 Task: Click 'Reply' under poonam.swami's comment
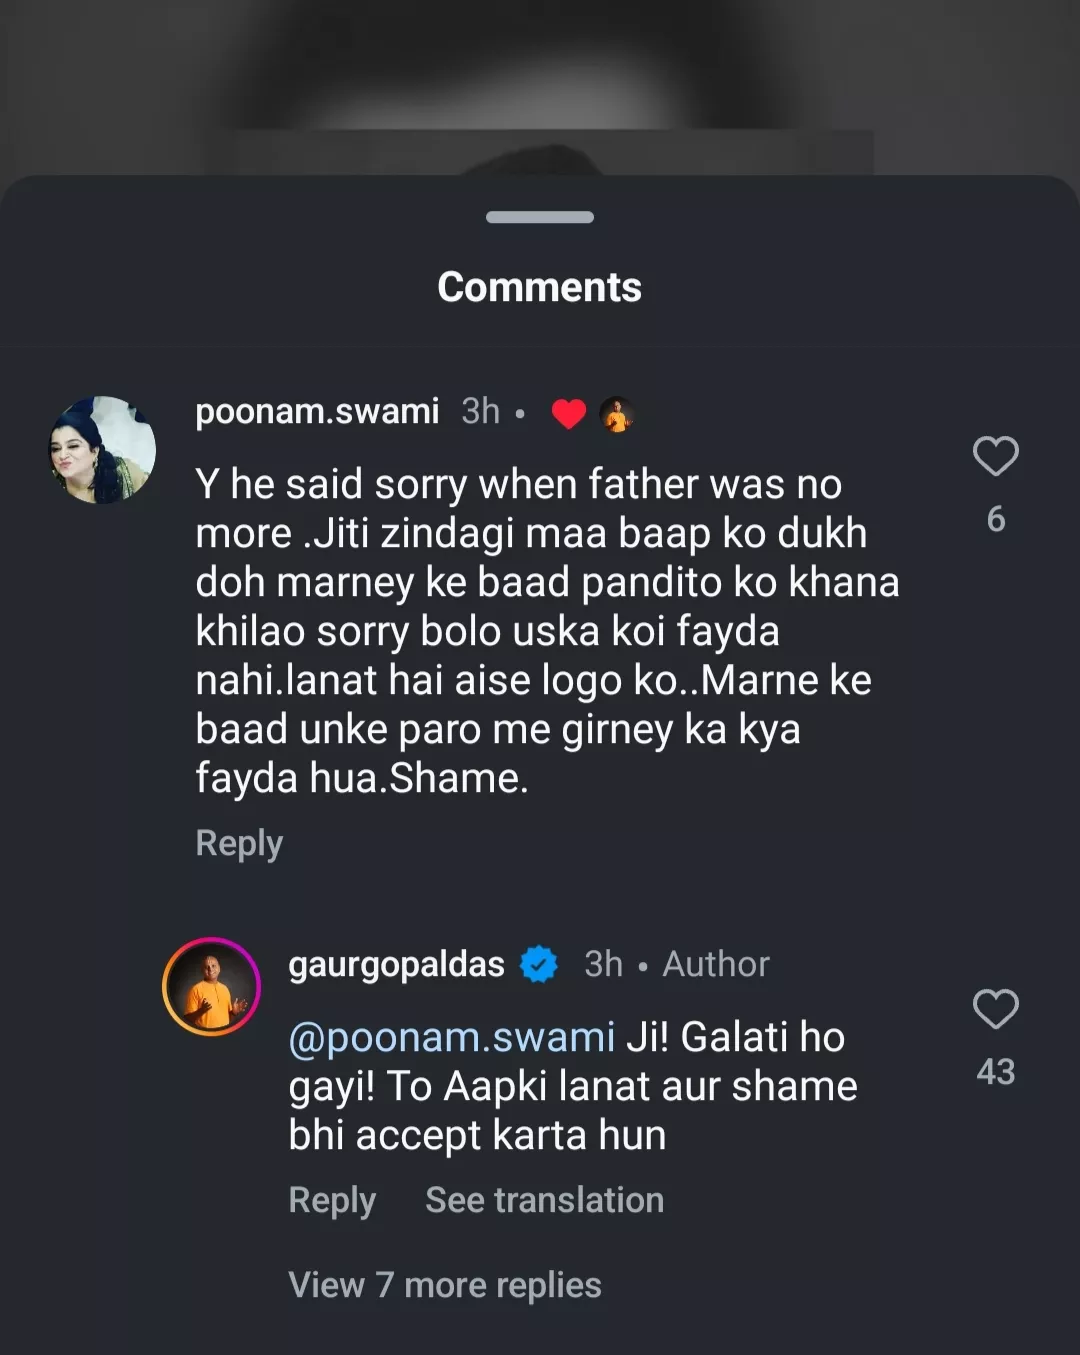tap(238, 843)
